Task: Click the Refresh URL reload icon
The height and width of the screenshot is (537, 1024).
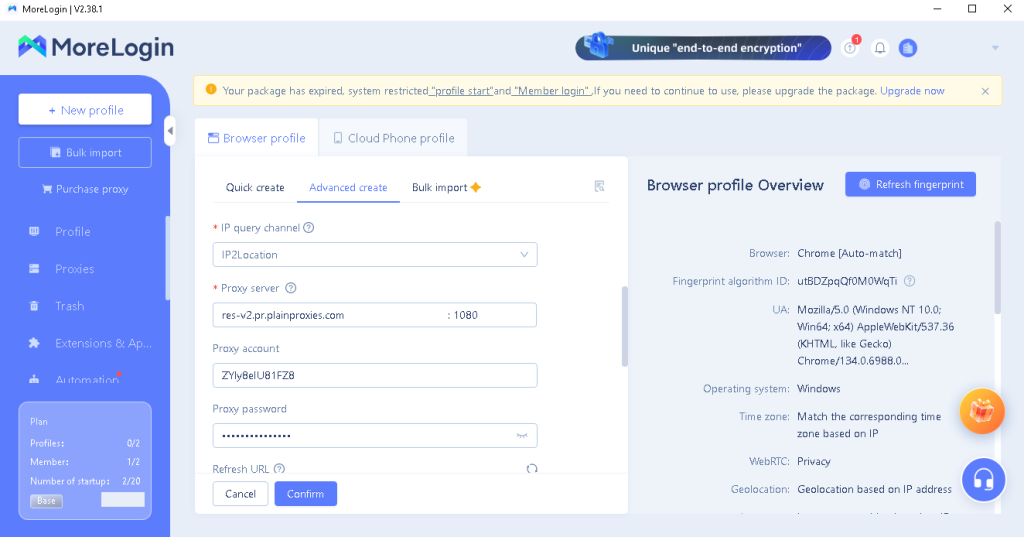Action: 532,469
